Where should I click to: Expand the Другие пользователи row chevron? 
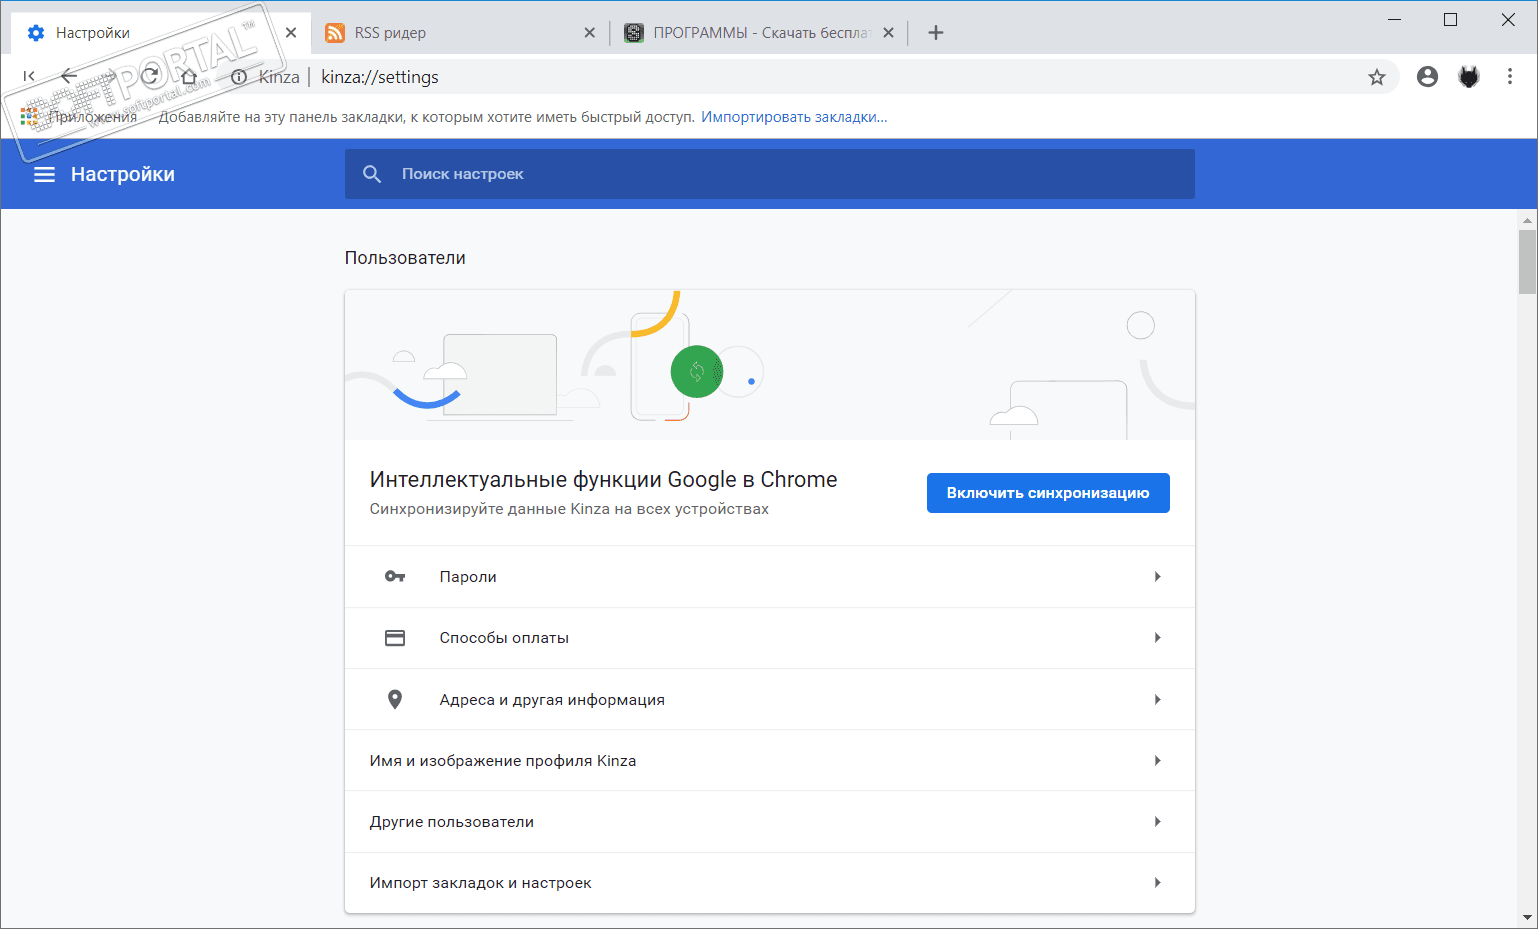point(1157,822)
